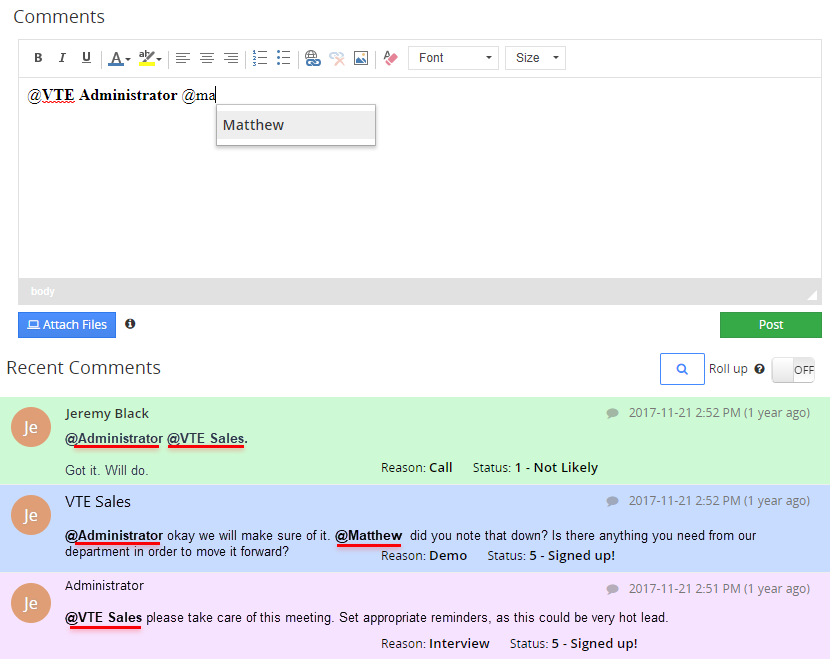Click speech bubble icon on VTE Sales comment
This screenshot has height=659, width=830.
pos(612,501)
